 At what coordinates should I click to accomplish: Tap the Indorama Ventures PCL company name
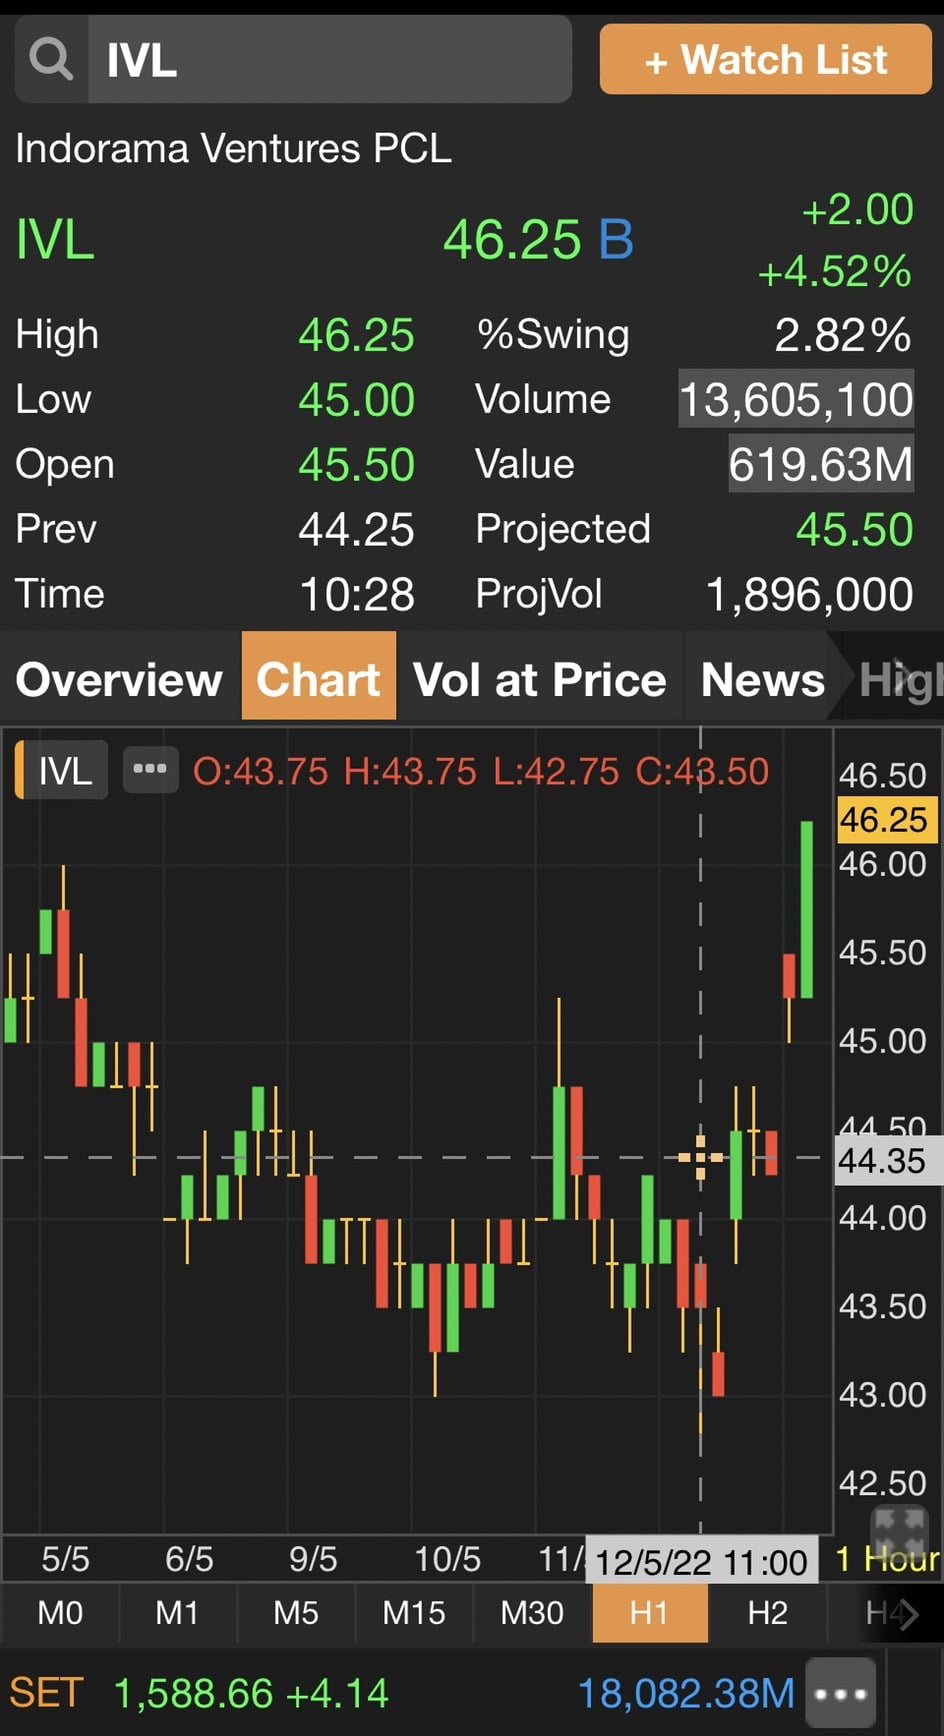234,149
